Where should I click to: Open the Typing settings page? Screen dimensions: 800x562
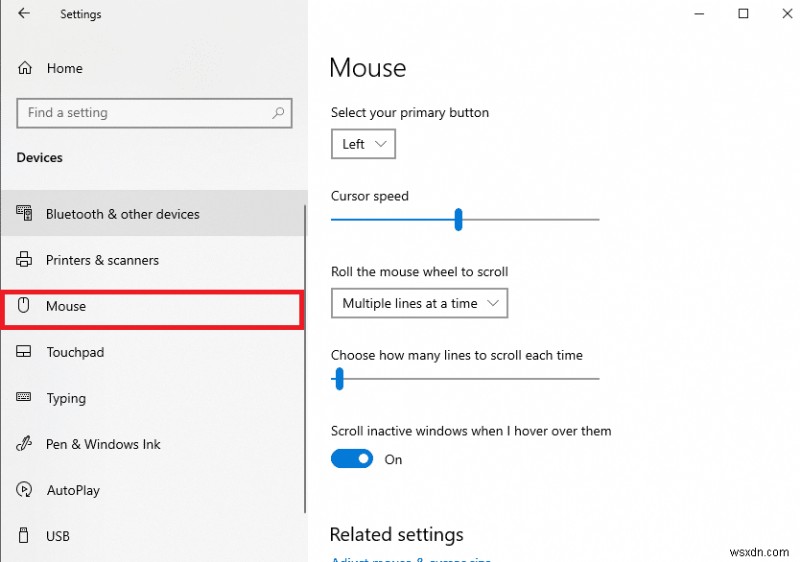(x=153, y=398)
